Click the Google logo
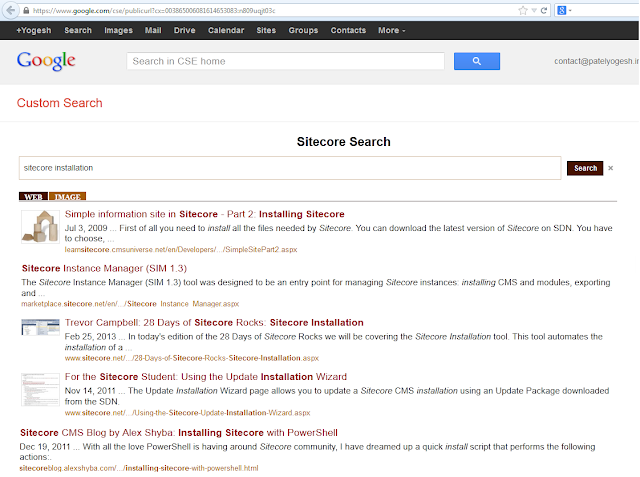The width and height of the screenshot is (640, 477). (x=46, y=61)
